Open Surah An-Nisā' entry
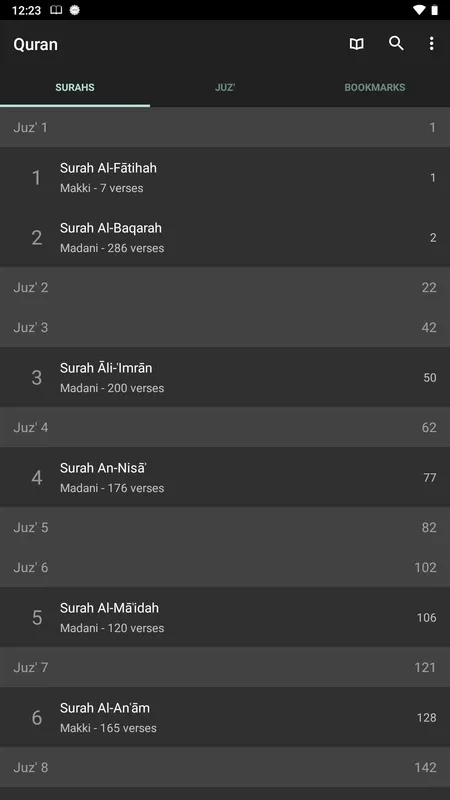This screenshot has width=450, height=800. tap(225, 477)
